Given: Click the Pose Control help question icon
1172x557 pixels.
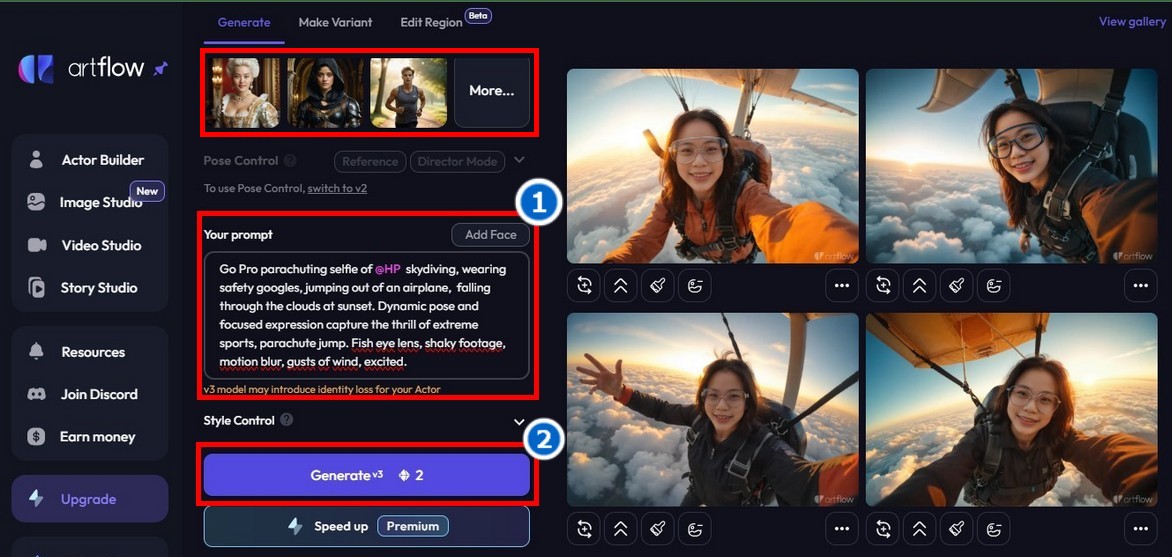Looking at the screenshot, I should point(290,161).
